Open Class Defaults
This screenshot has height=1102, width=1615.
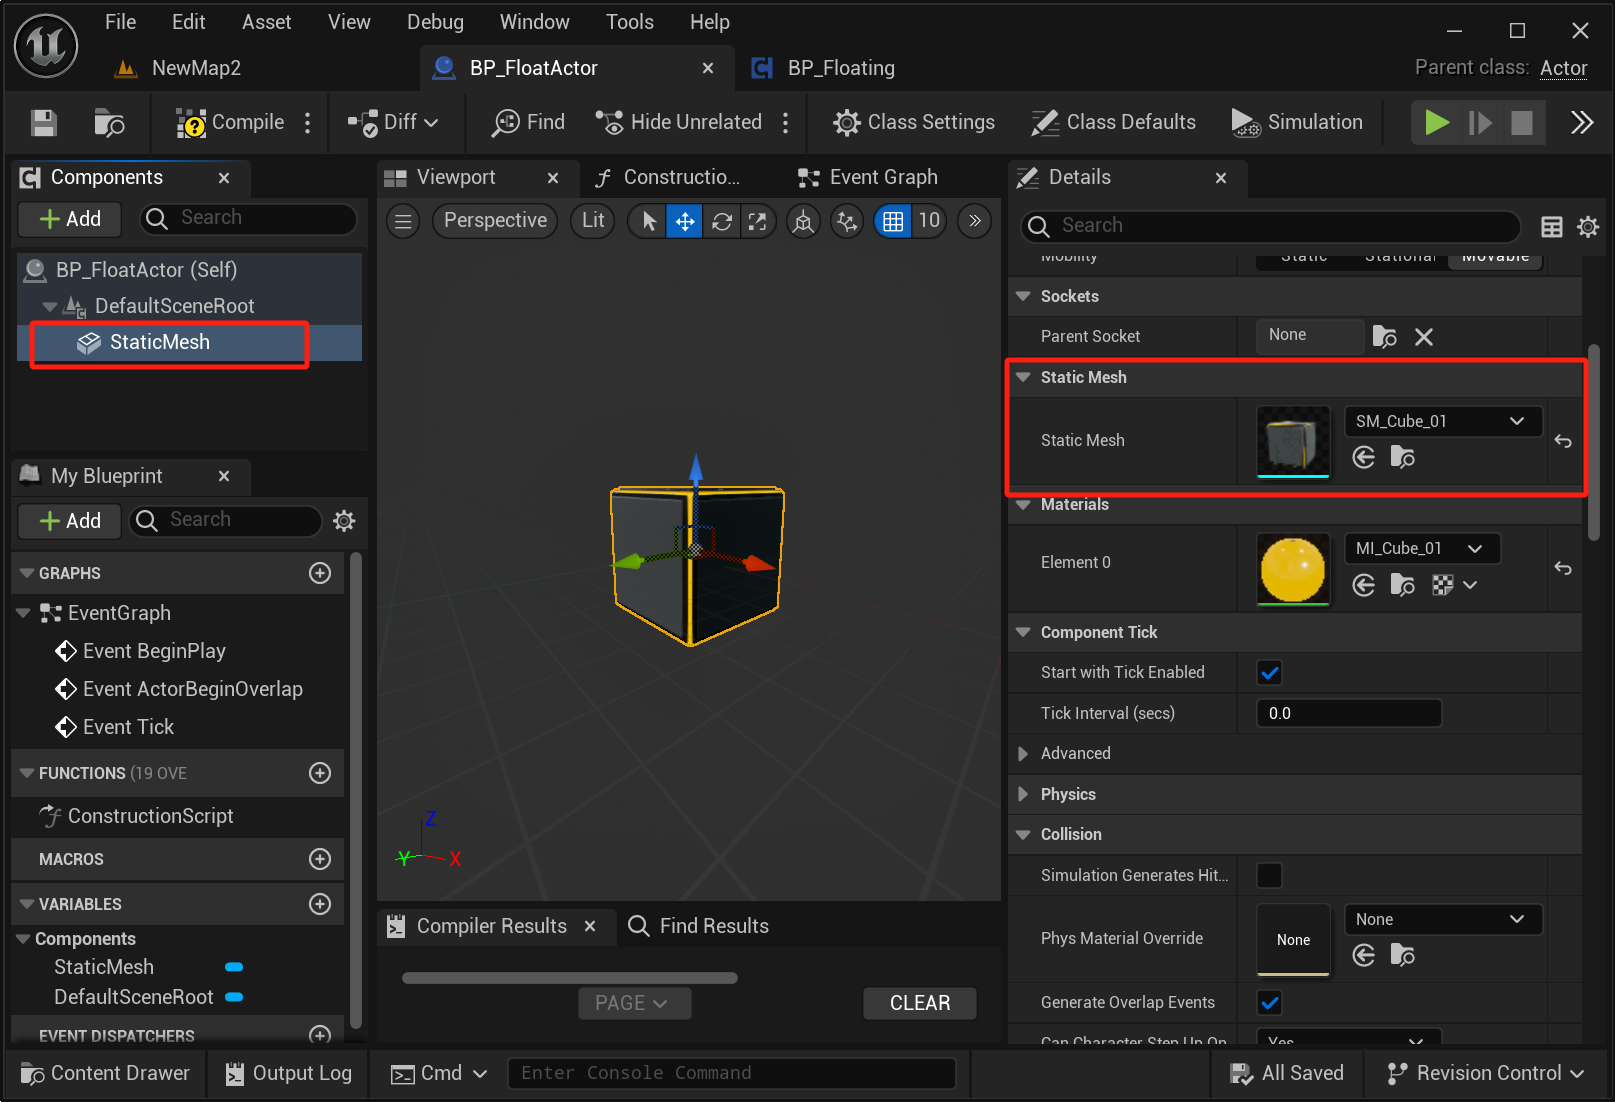click(1114, 123)
